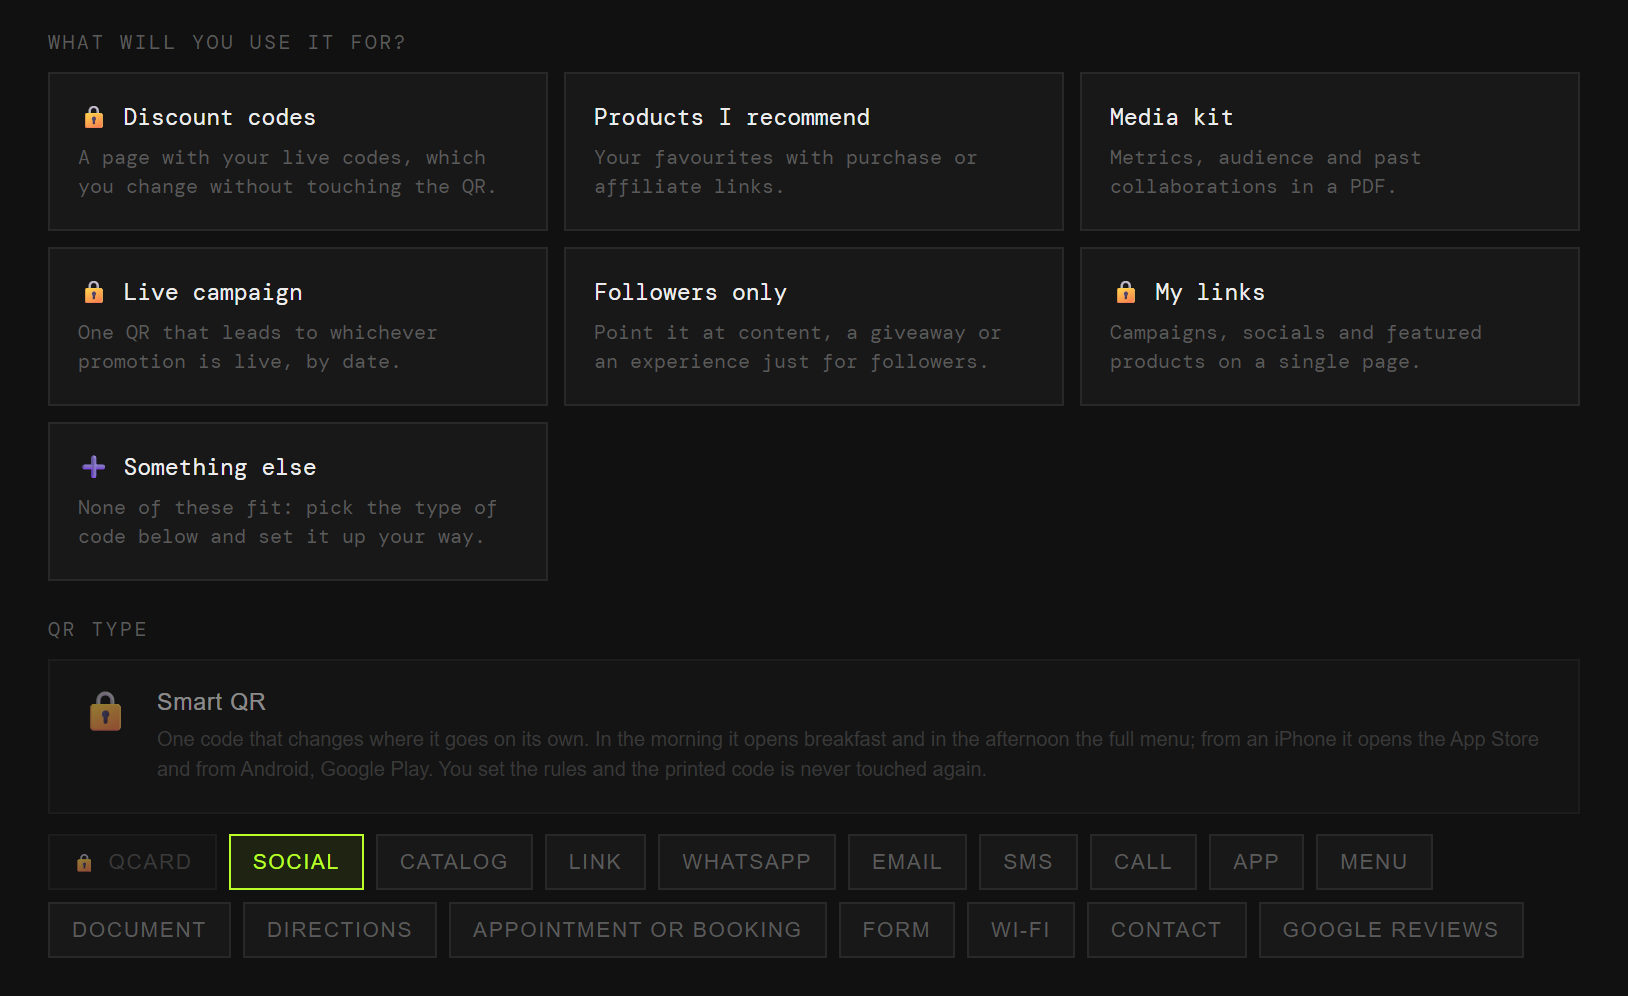Pick the Followers only card
Screen dimensions: 1628x996
(814, 326)
